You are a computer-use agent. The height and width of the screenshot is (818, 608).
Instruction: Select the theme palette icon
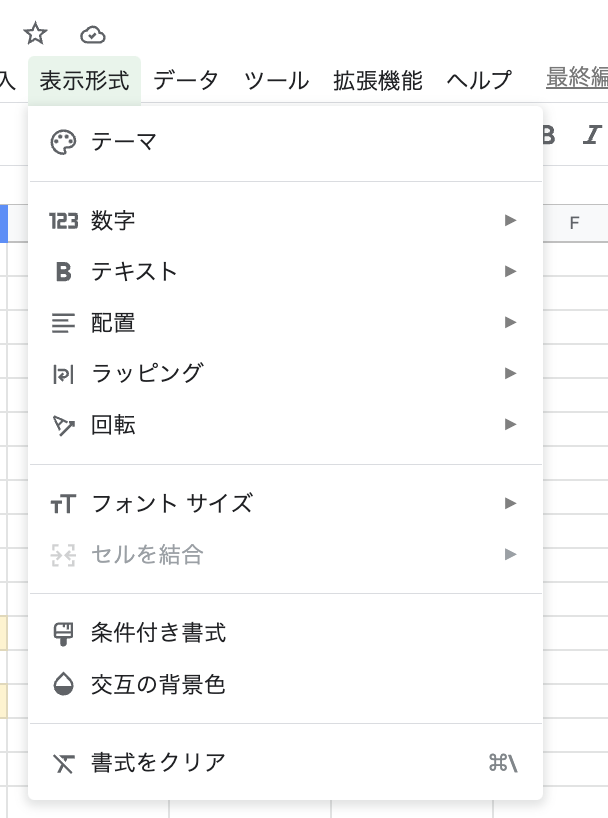pyautogui.click(x=63, y=142)
